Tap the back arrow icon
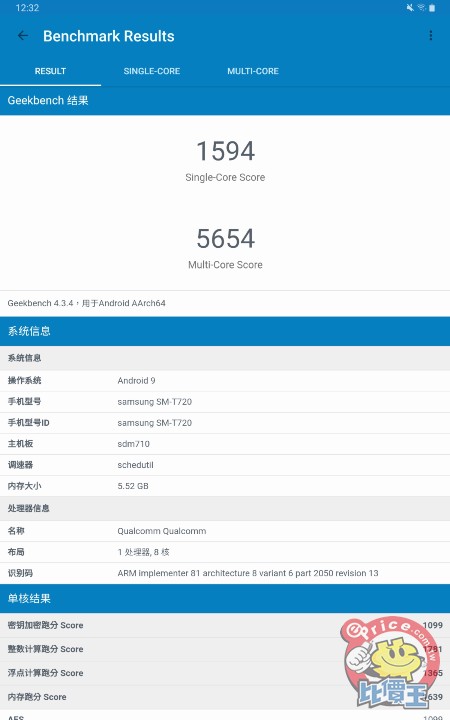Viewport: 450px width, 720px height. [22, 36]
